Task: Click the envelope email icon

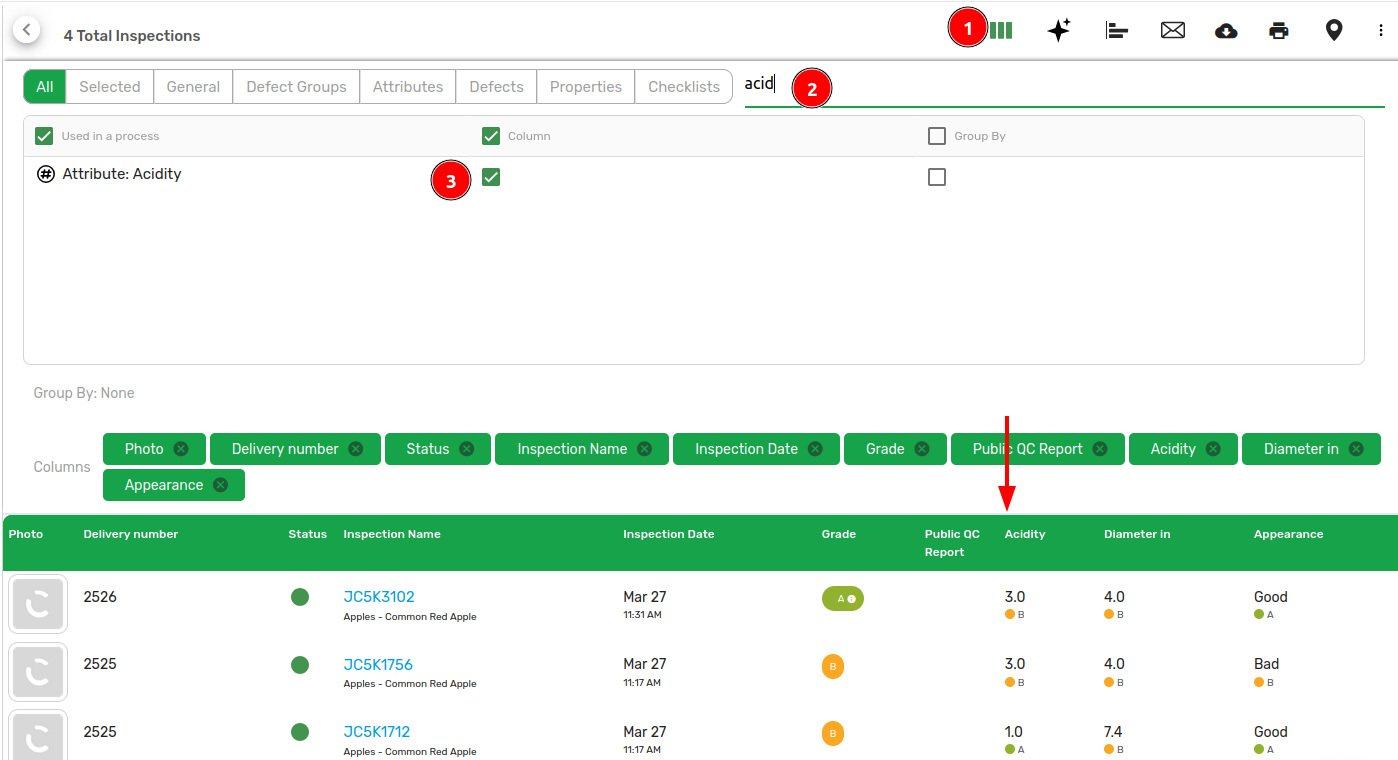Action: tap(1173, 31)
